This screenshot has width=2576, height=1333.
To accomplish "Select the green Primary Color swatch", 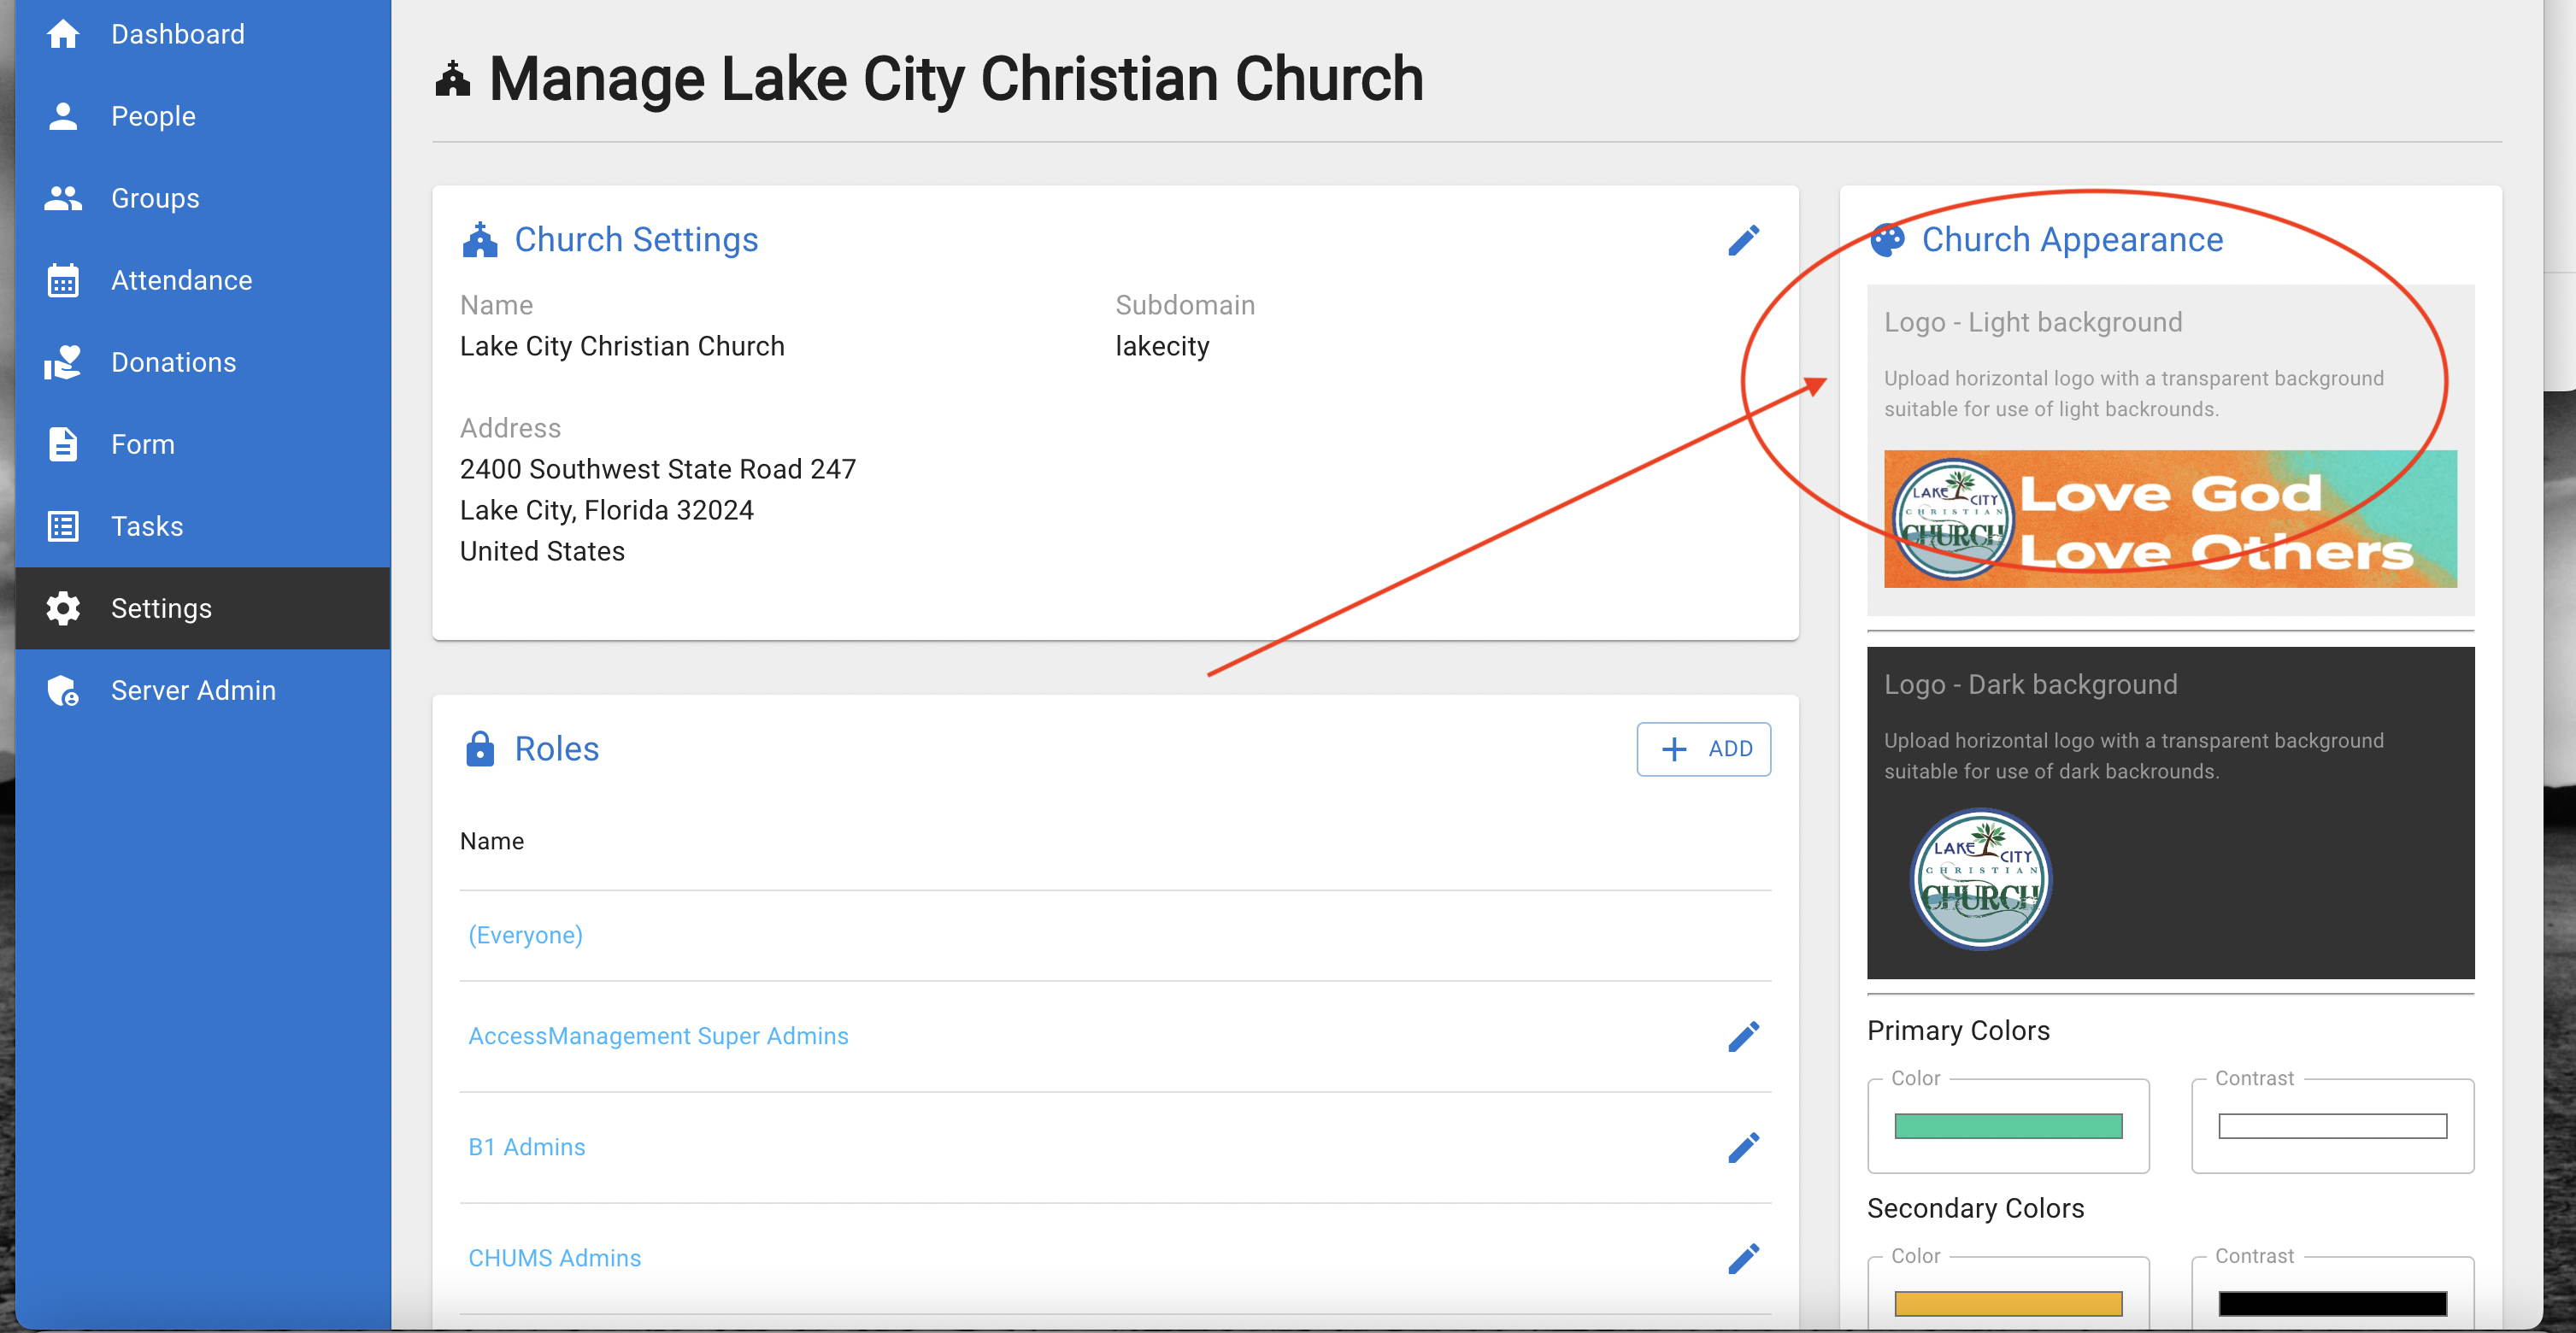I will coord(2007,1126).
